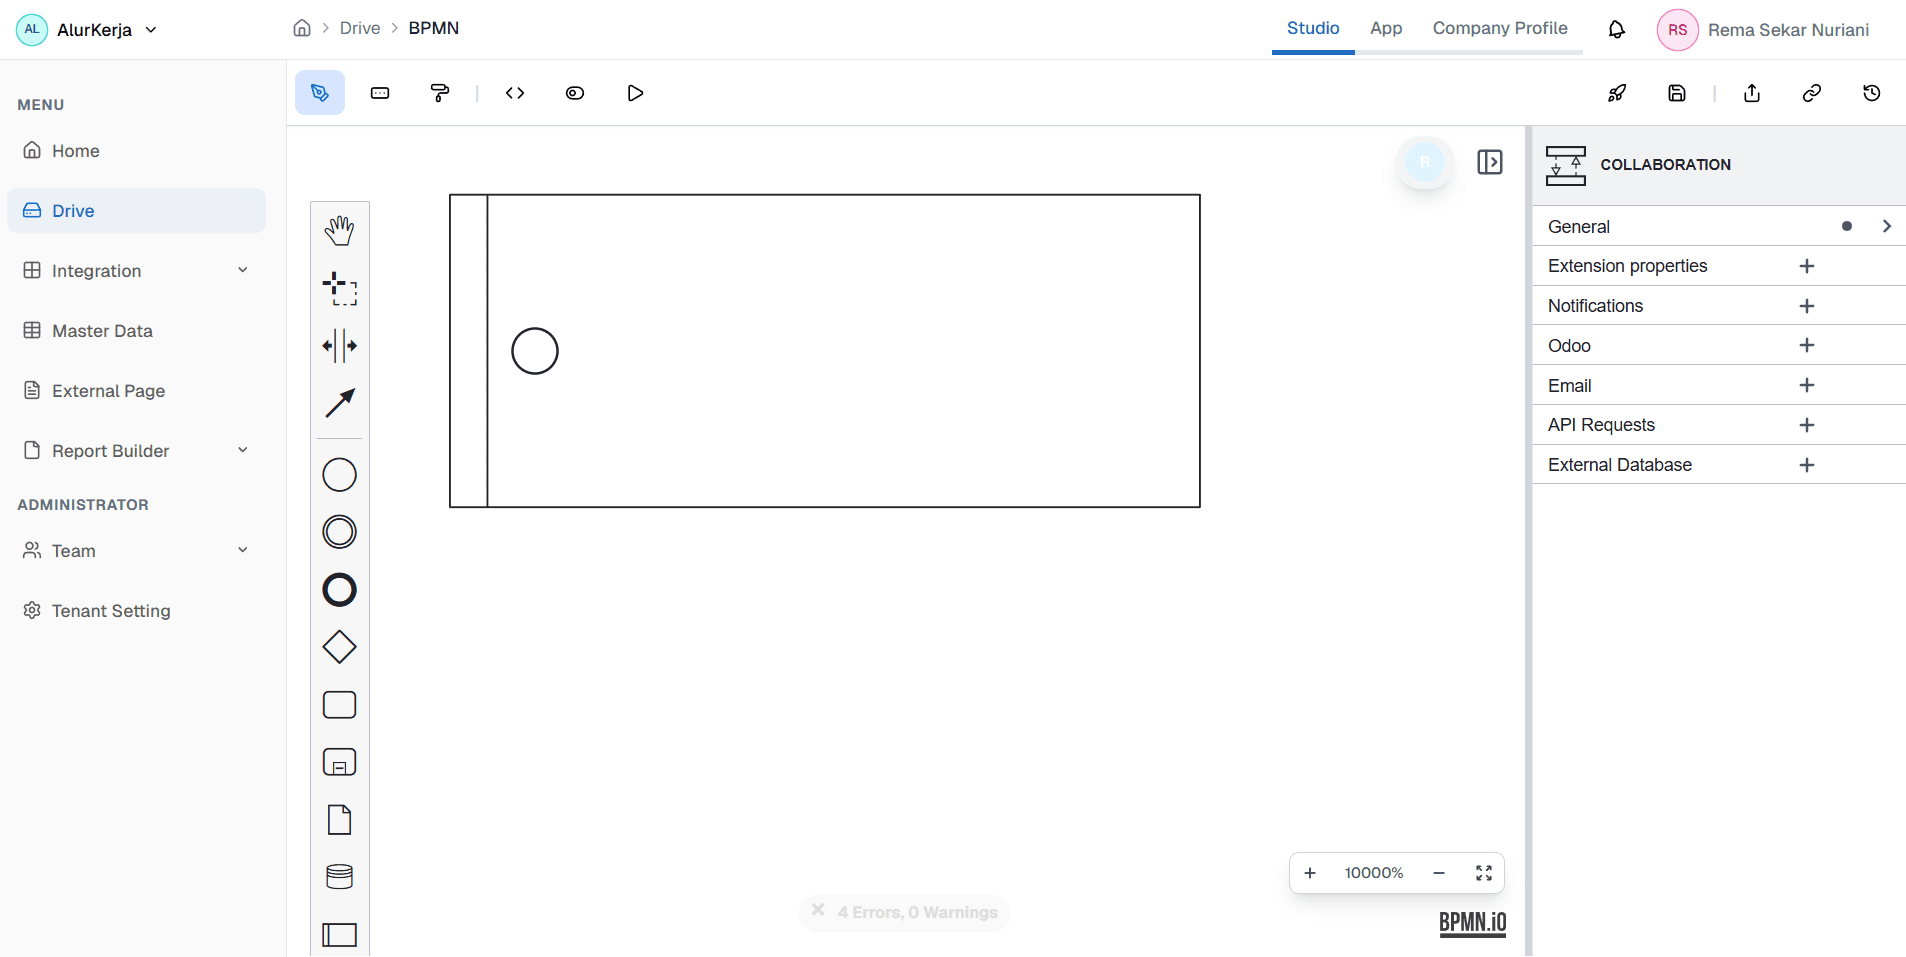1906x957 pixels.
Task: Open the version history panel
Action: (x=1872, y=92)
